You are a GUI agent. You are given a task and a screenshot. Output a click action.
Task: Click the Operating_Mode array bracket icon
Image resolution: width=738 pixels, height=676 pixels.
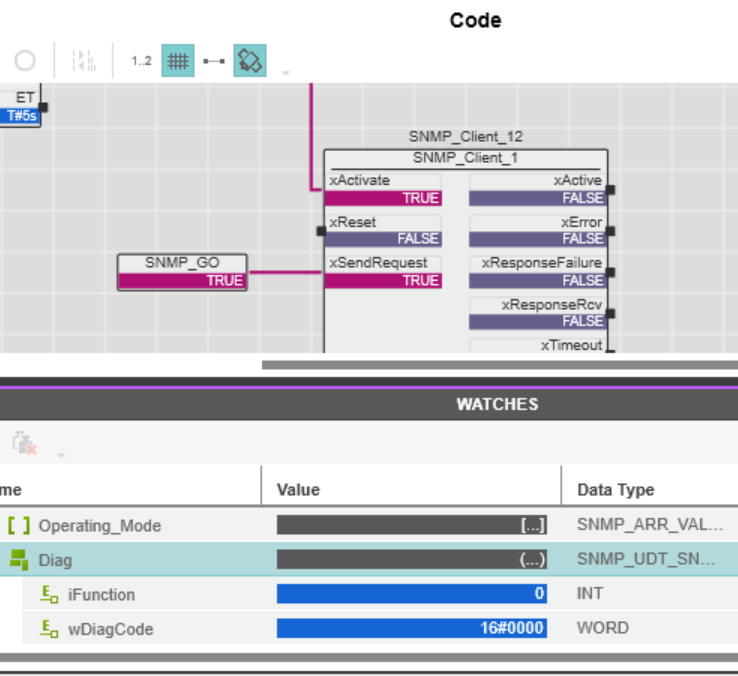coord(19,525)
